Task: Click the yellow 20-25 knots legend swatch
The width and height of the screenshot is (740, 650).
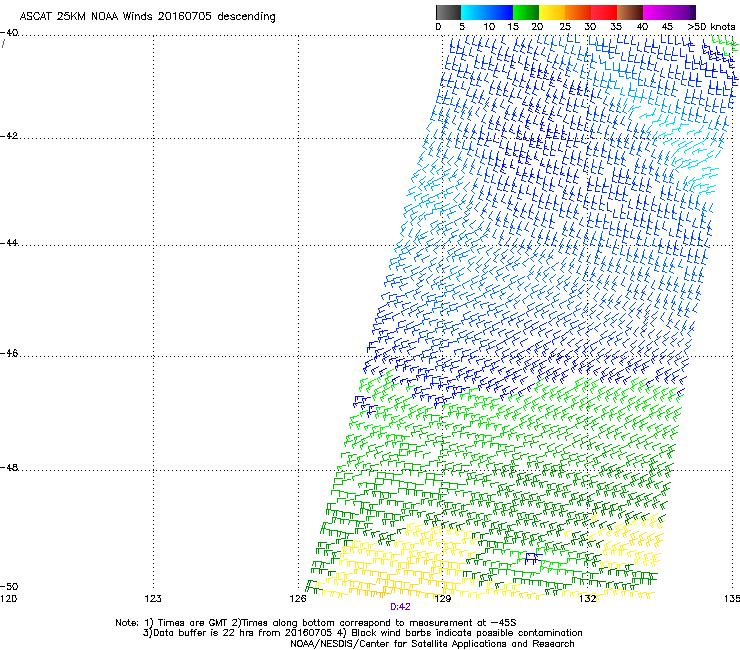Action: pos(552,12)
